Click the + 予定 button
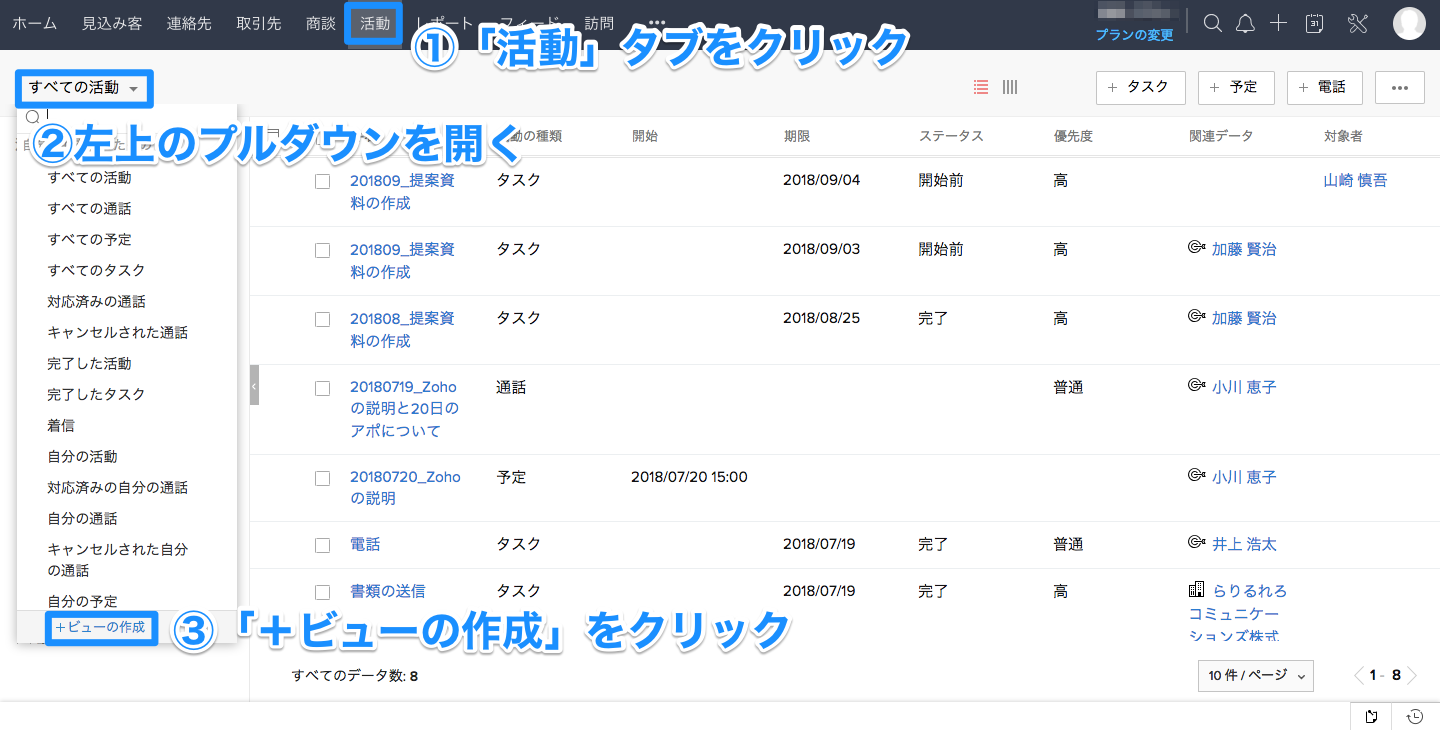Image resolution: width=1440 pixels, height=730 pixels. pos(1236,88)
